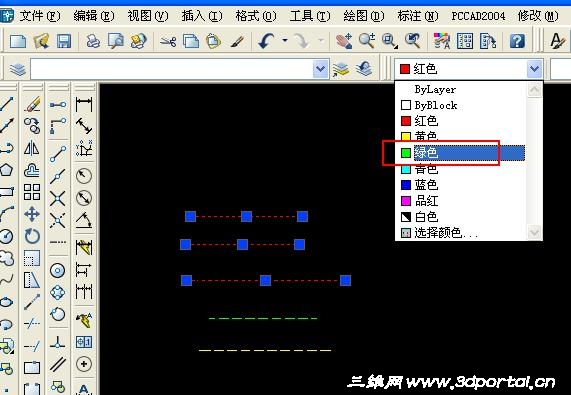Click the Open file icon
The height and width of the screenshot is (395, 571).
click(41, 41)
